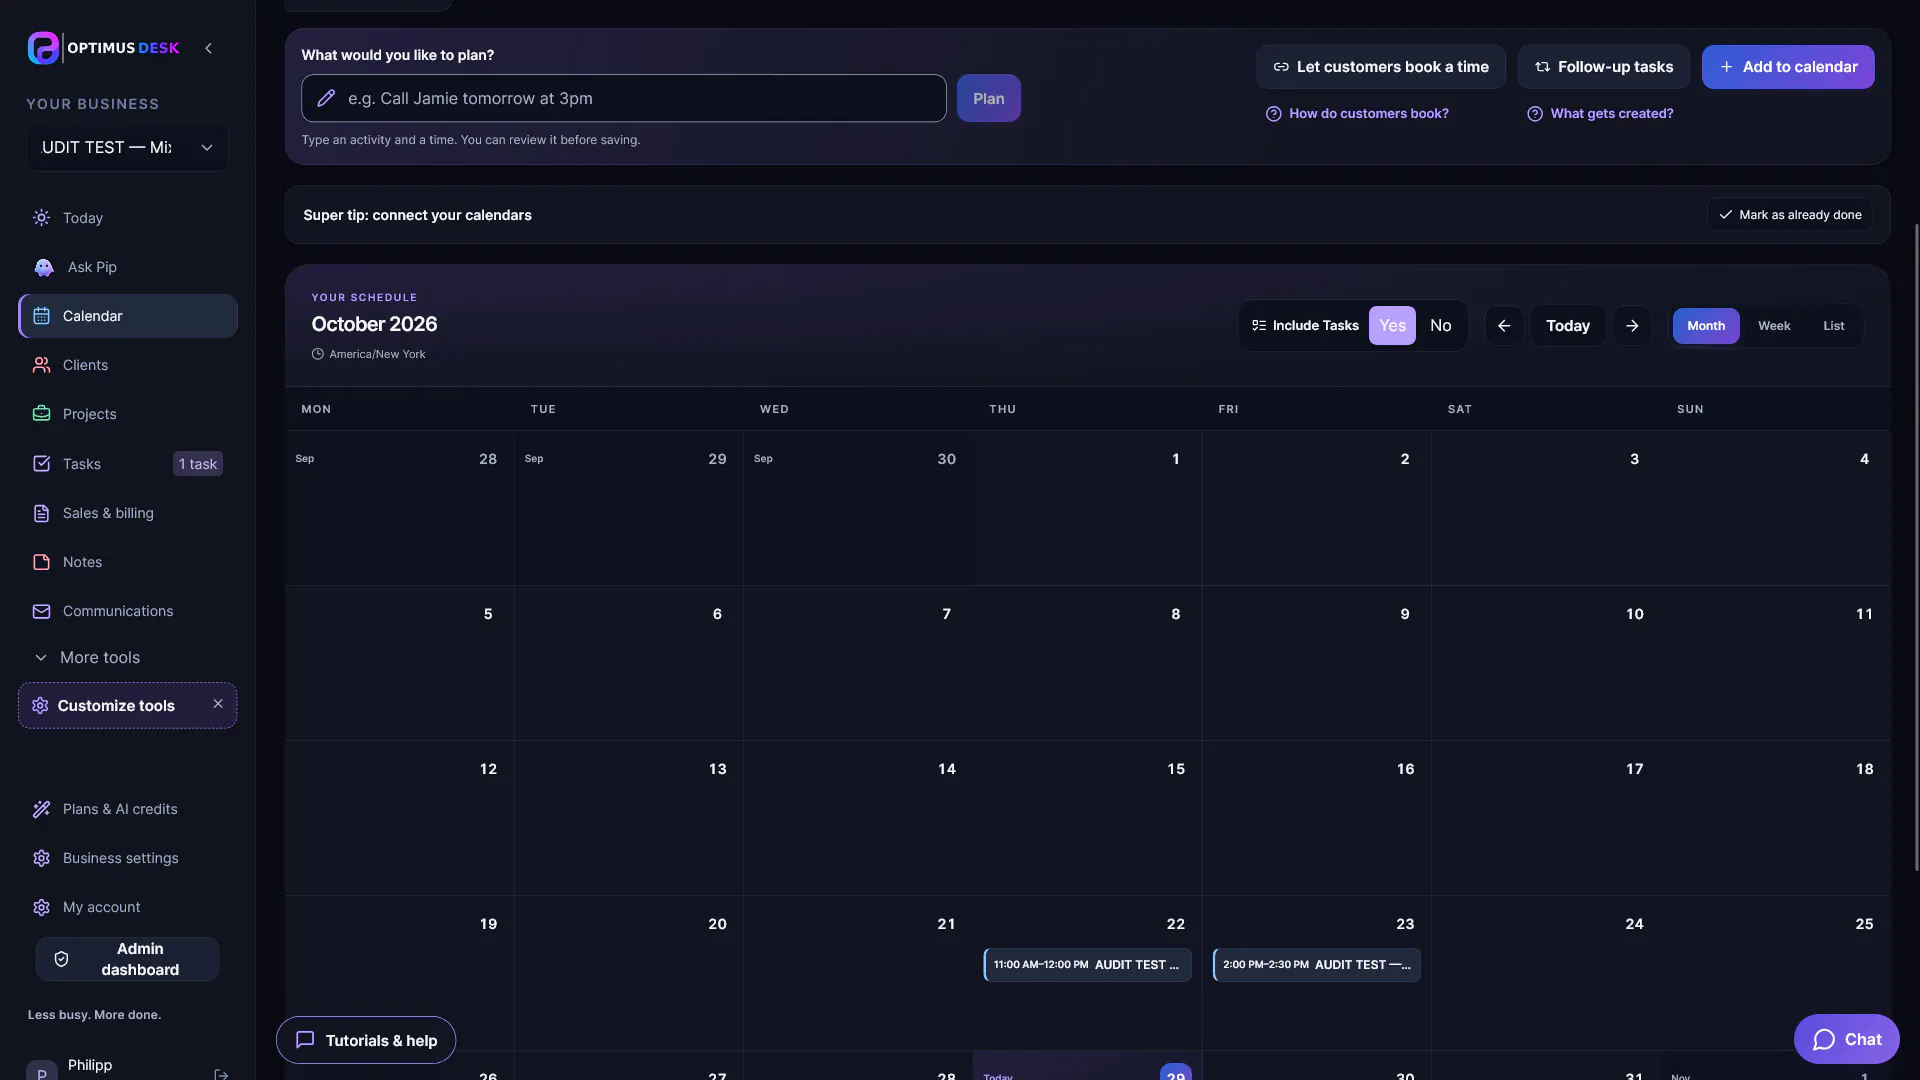The height and width of the screenshot is (1080, 1920).
Task: Click the Plan button
Action: point(988,98)
